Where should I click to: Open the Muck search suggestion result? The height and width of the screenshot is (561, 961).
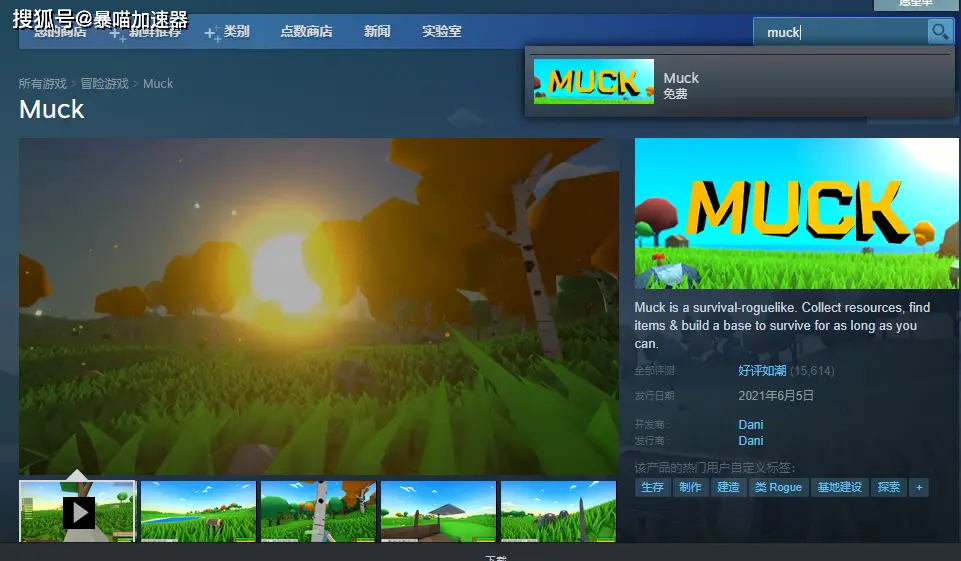pyautogui.click(x=740, y=82)
